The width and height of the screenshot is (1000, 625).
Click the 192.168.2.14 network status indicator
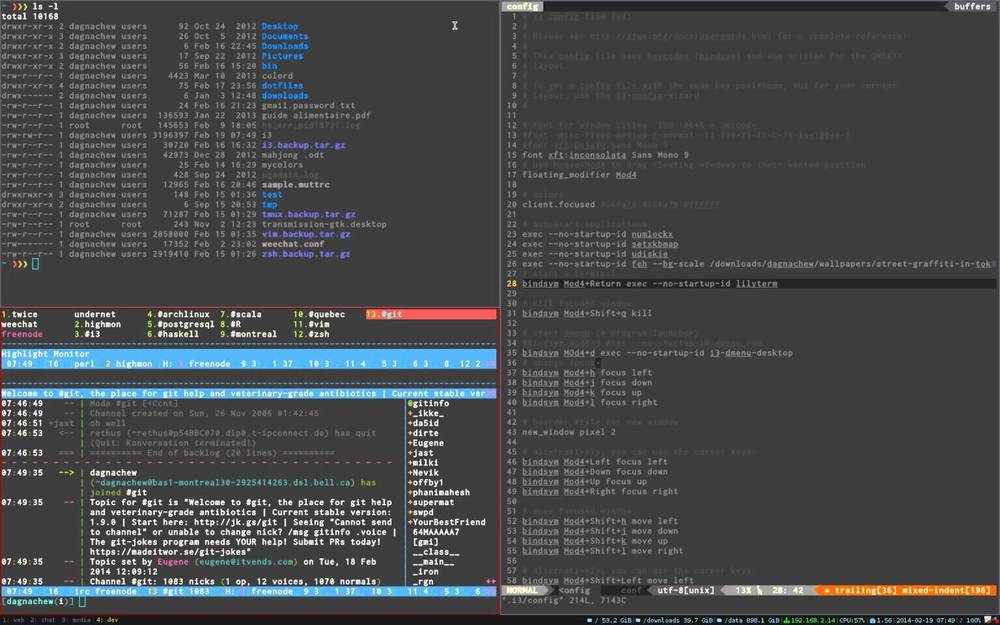808,620
